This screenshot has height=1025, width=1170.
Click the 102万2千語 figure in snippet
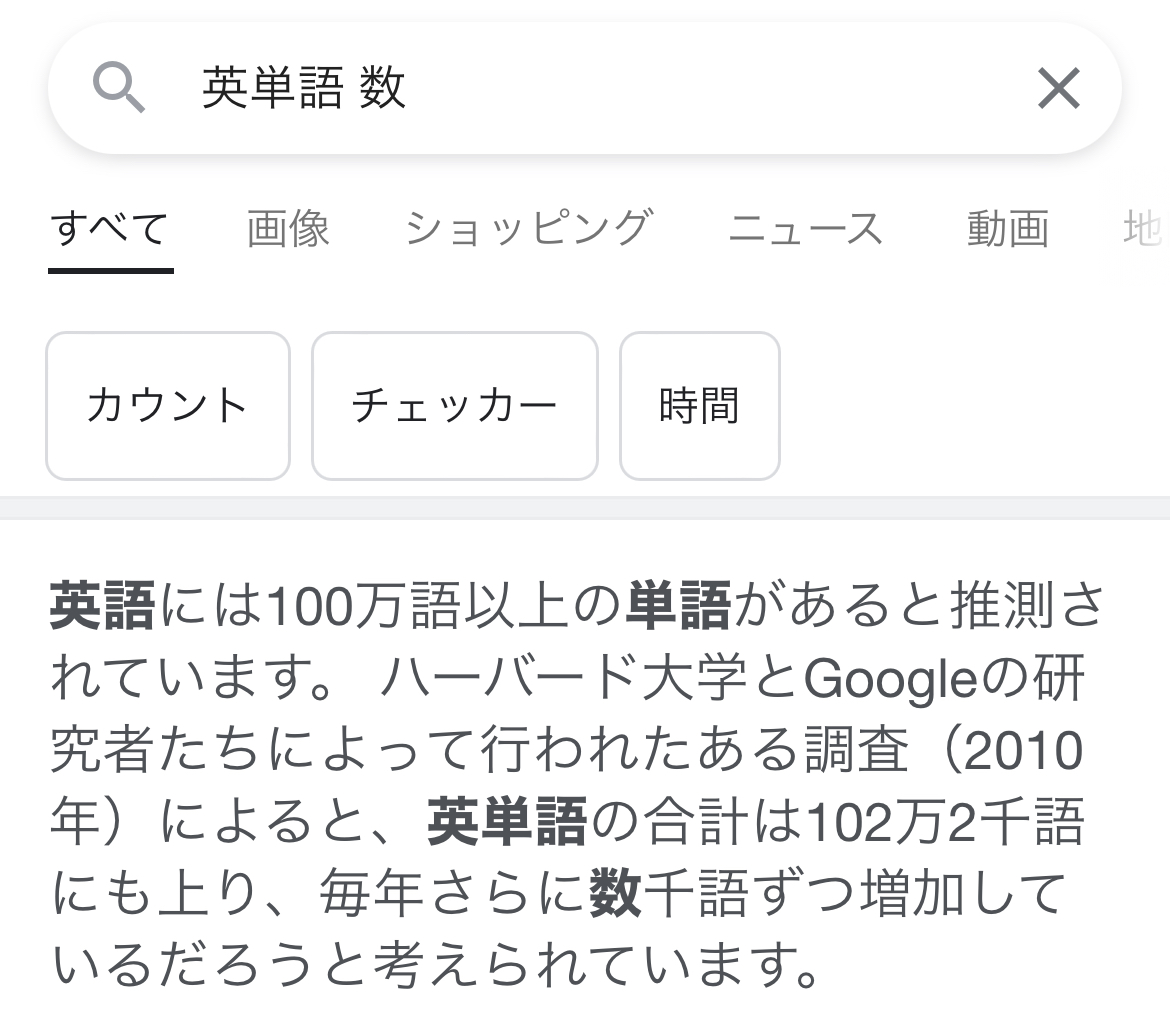point(945,824)
